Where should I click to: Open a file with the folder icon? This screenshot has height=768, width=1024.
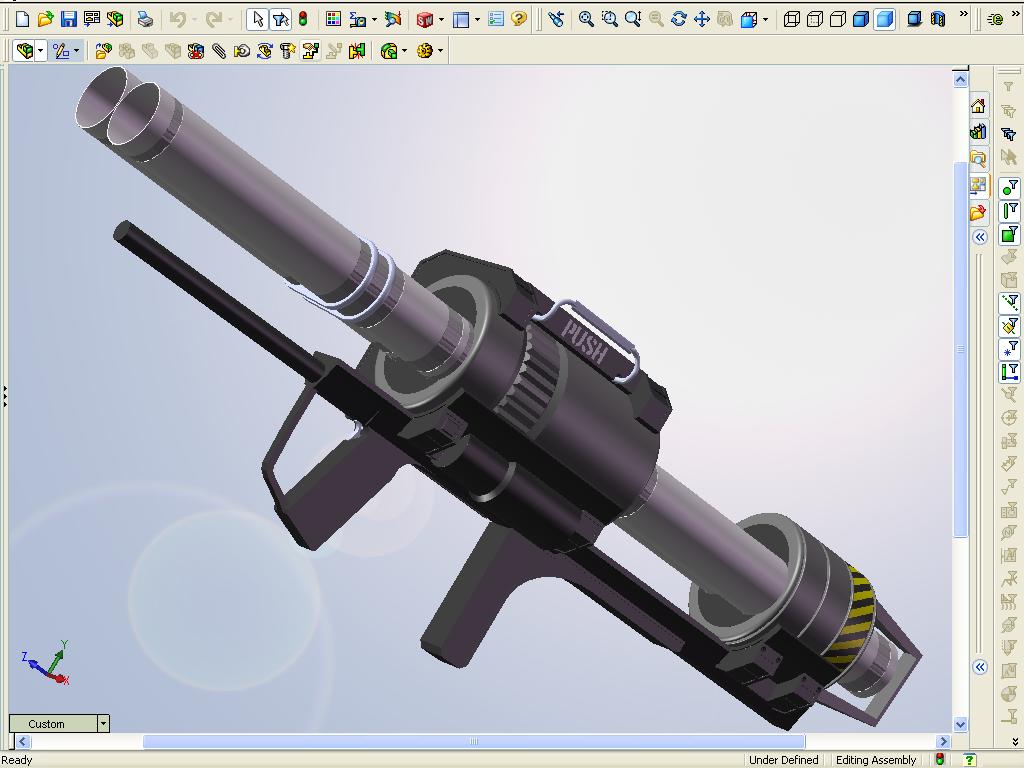click(45, 19)
